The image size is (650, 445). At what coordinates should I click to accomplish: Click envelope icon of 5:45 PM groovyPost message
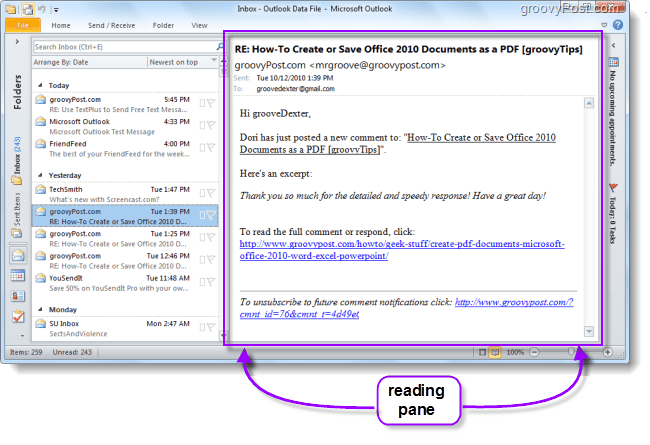coord(40,100)
